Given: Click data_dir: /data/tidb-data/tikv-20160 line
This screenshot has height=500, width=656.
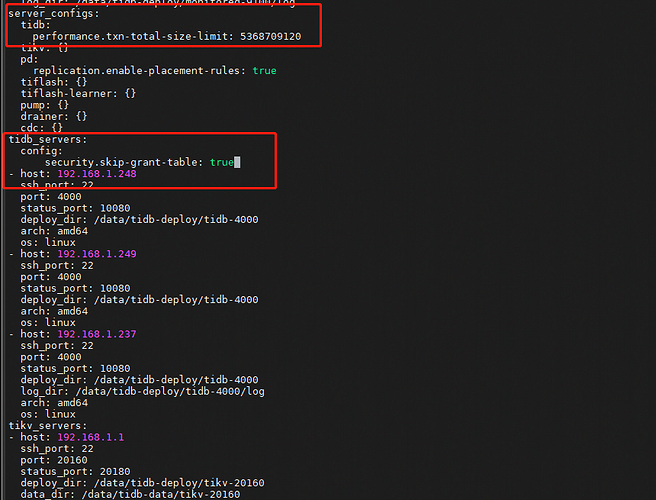Looking at the screenshot, I should click(130, 494).
